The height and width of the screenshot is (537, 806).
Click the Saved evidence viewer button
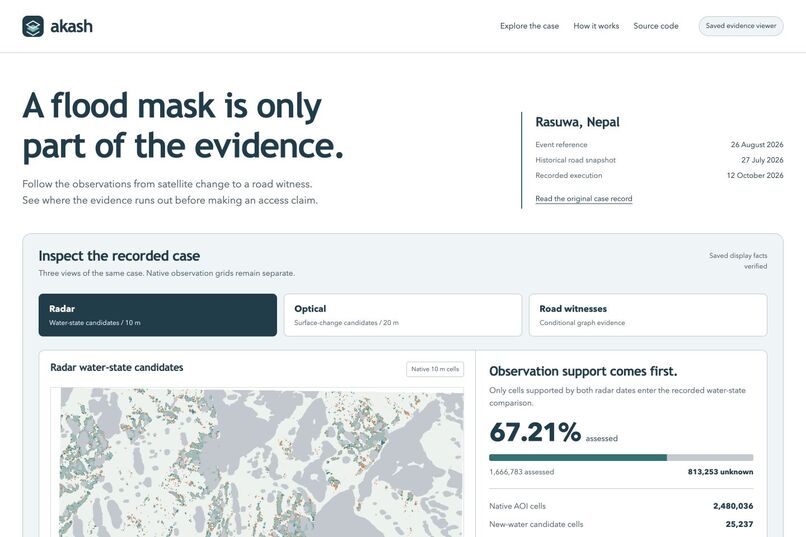[741, 26]
